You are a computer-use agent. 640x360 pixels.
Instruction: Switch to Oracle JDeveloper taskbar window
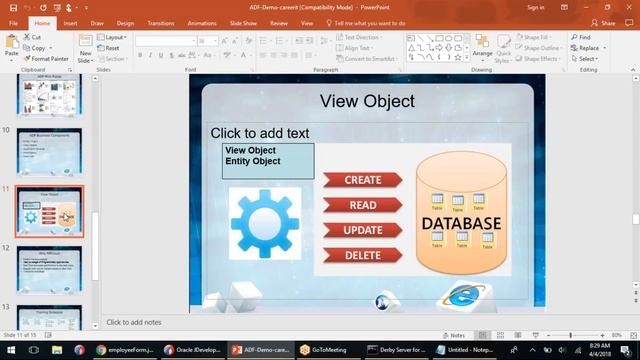[192, 350]
